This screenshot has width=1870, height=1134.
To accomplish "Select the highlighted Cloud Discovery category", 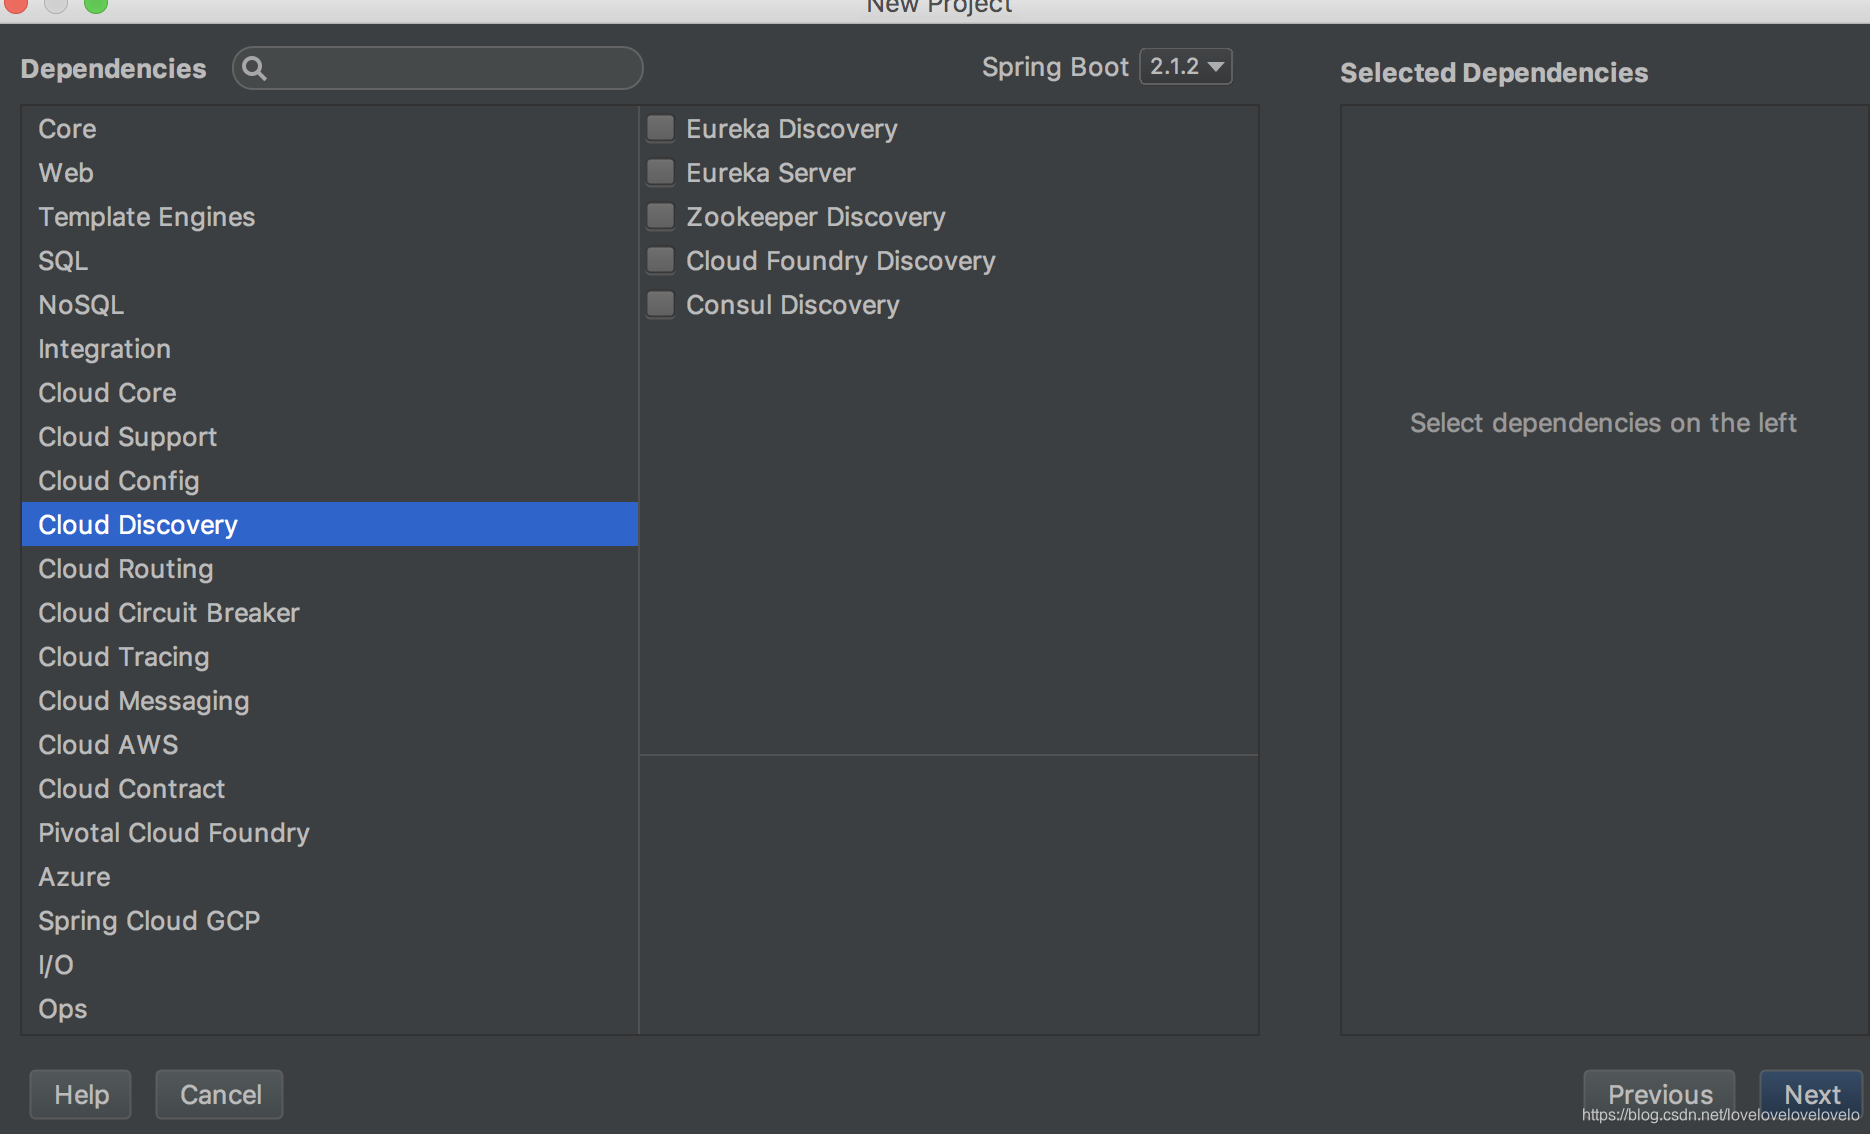I will point(330,525).
